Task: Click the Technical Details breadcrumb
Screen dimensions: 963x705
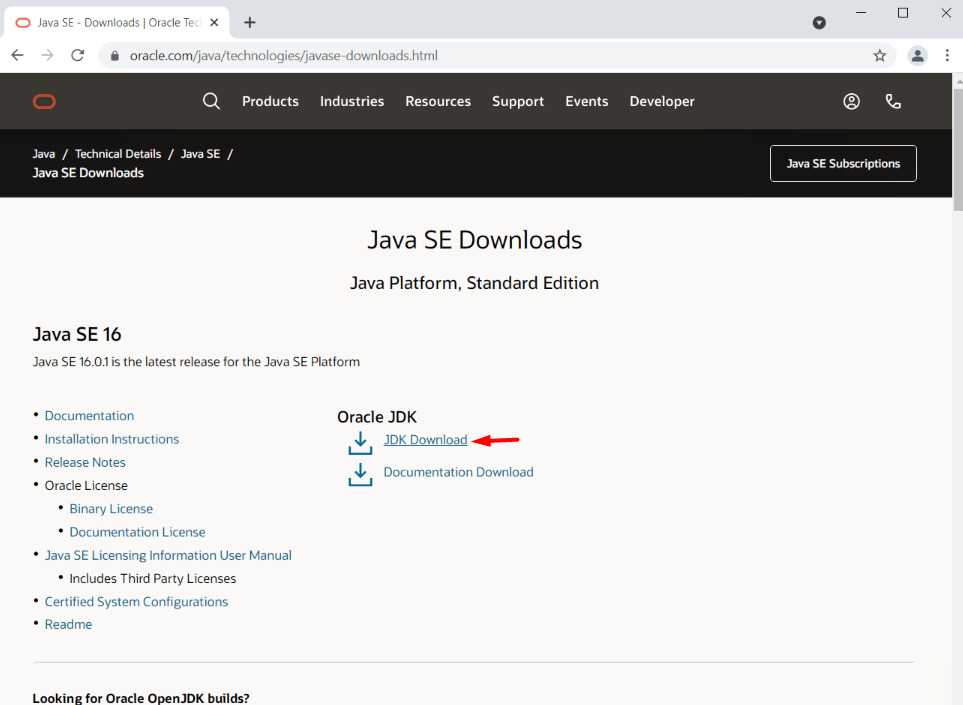Action: tap(118, 154)
